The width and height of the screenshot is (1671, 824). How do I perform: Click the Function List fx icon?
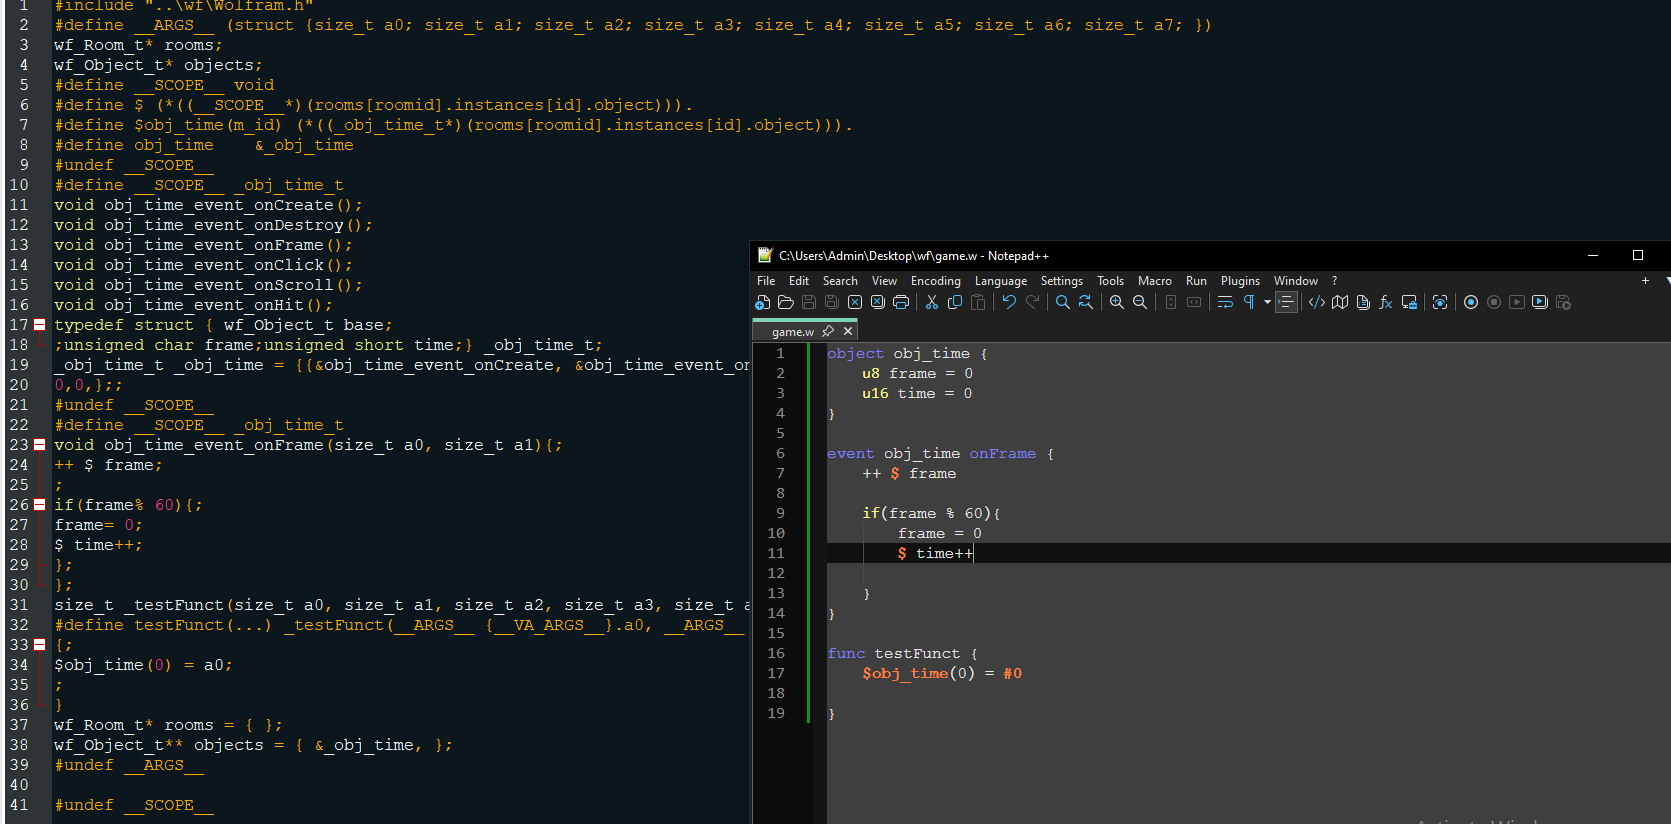coord(1386,302)
